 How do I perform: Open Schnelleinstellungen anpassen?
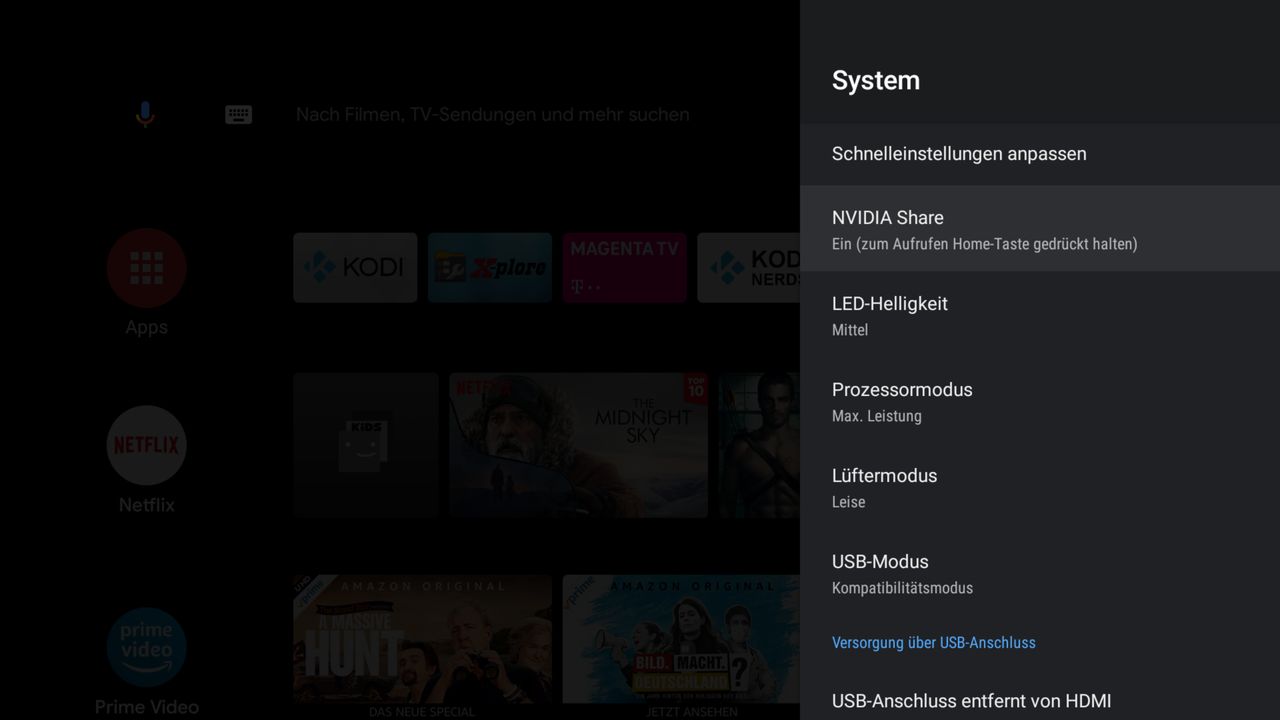[1040, 153]
